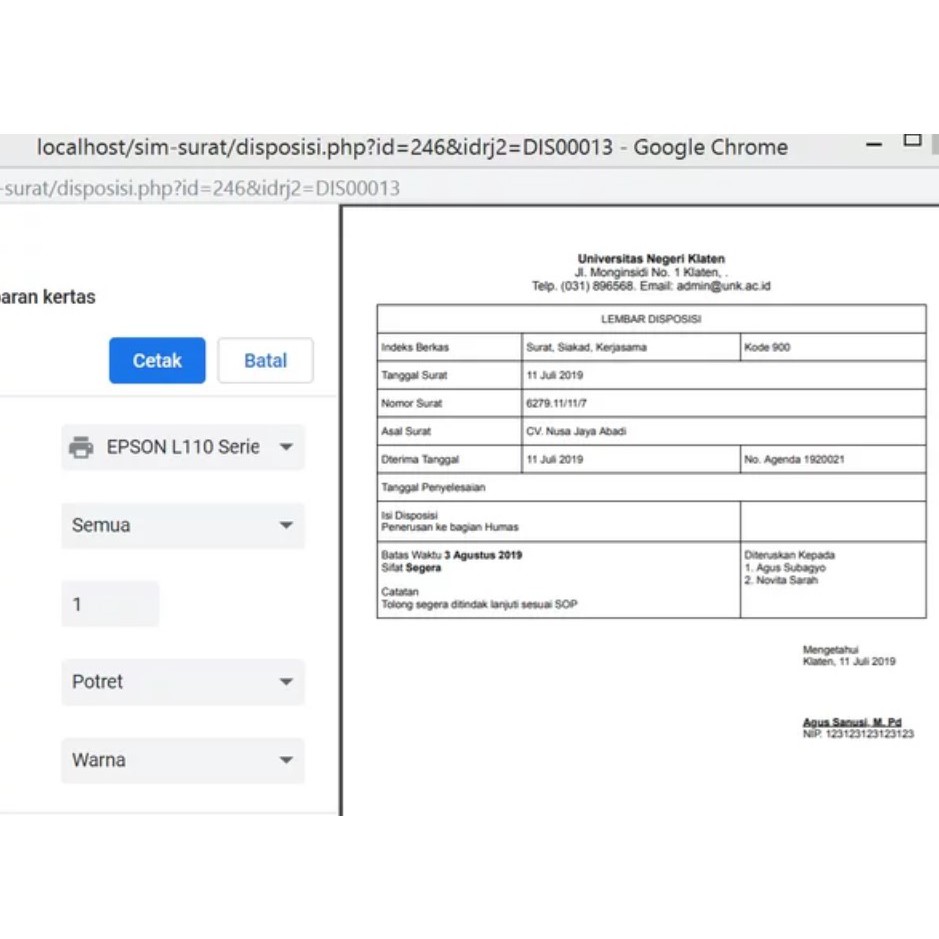Click the Surat, Siakad, Kerjasama cell

click(x=631, y=347)
